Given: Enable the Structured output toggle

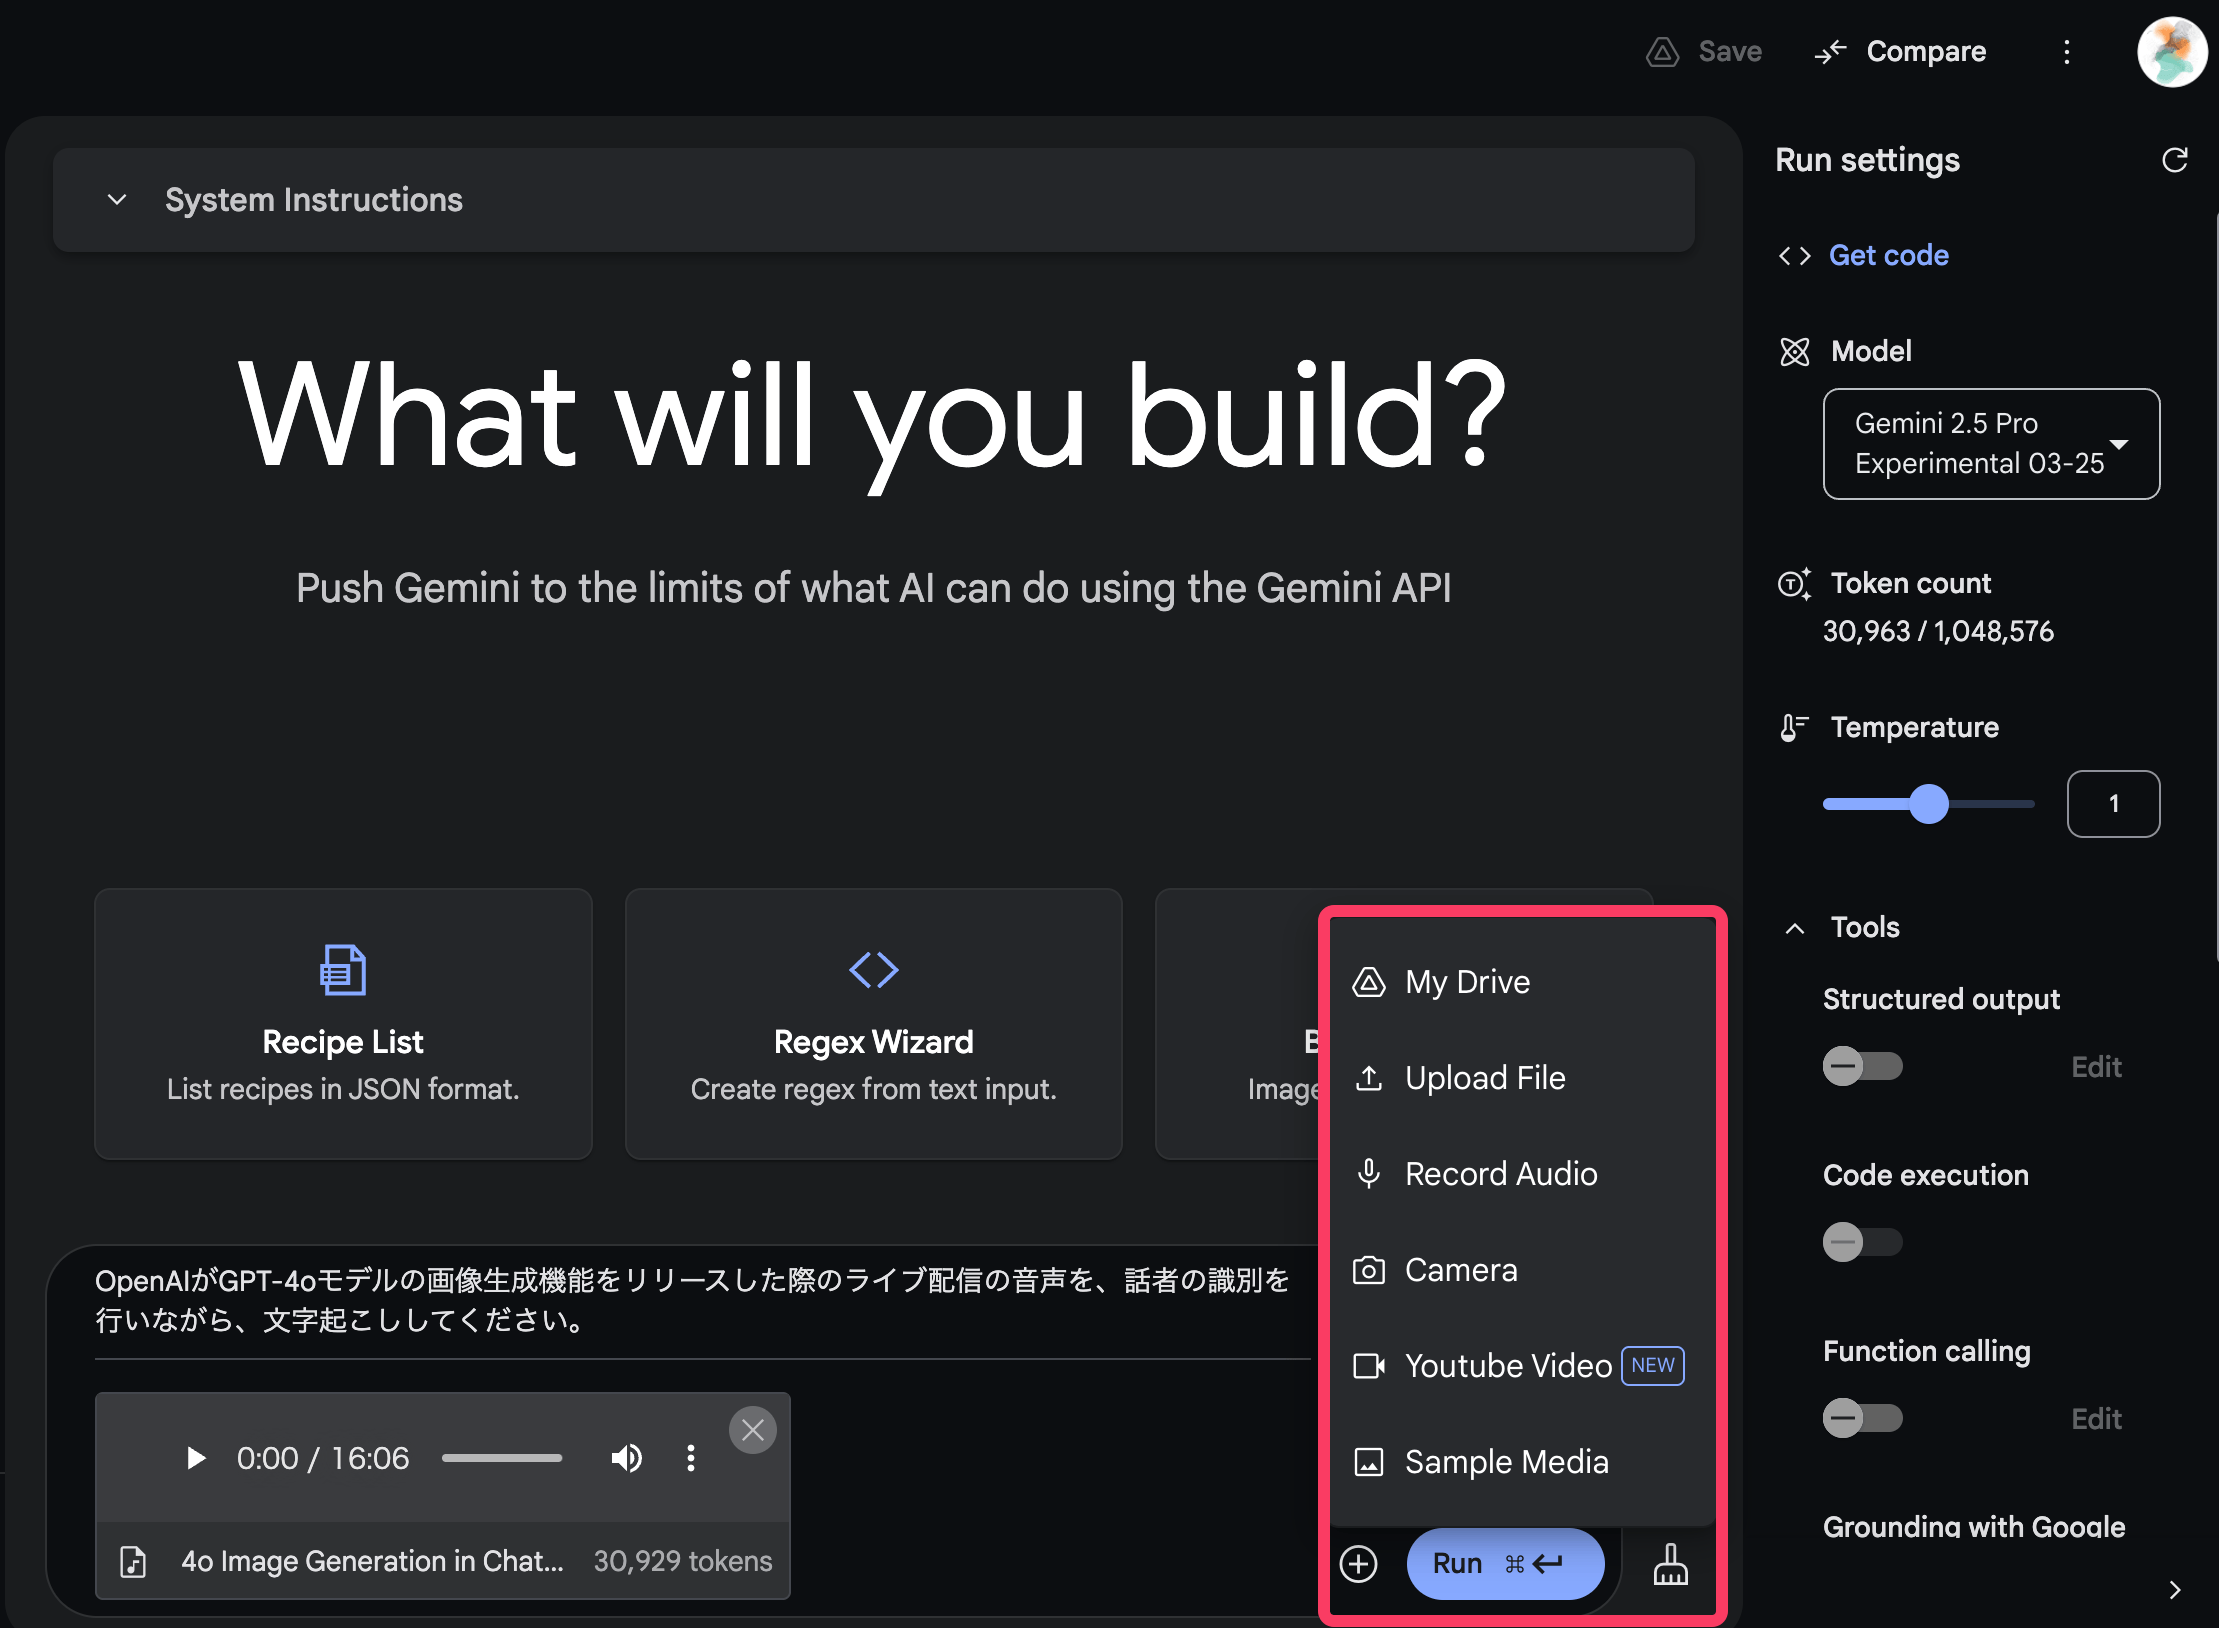Looking at the screenshot, I should coord(1861,1066).
